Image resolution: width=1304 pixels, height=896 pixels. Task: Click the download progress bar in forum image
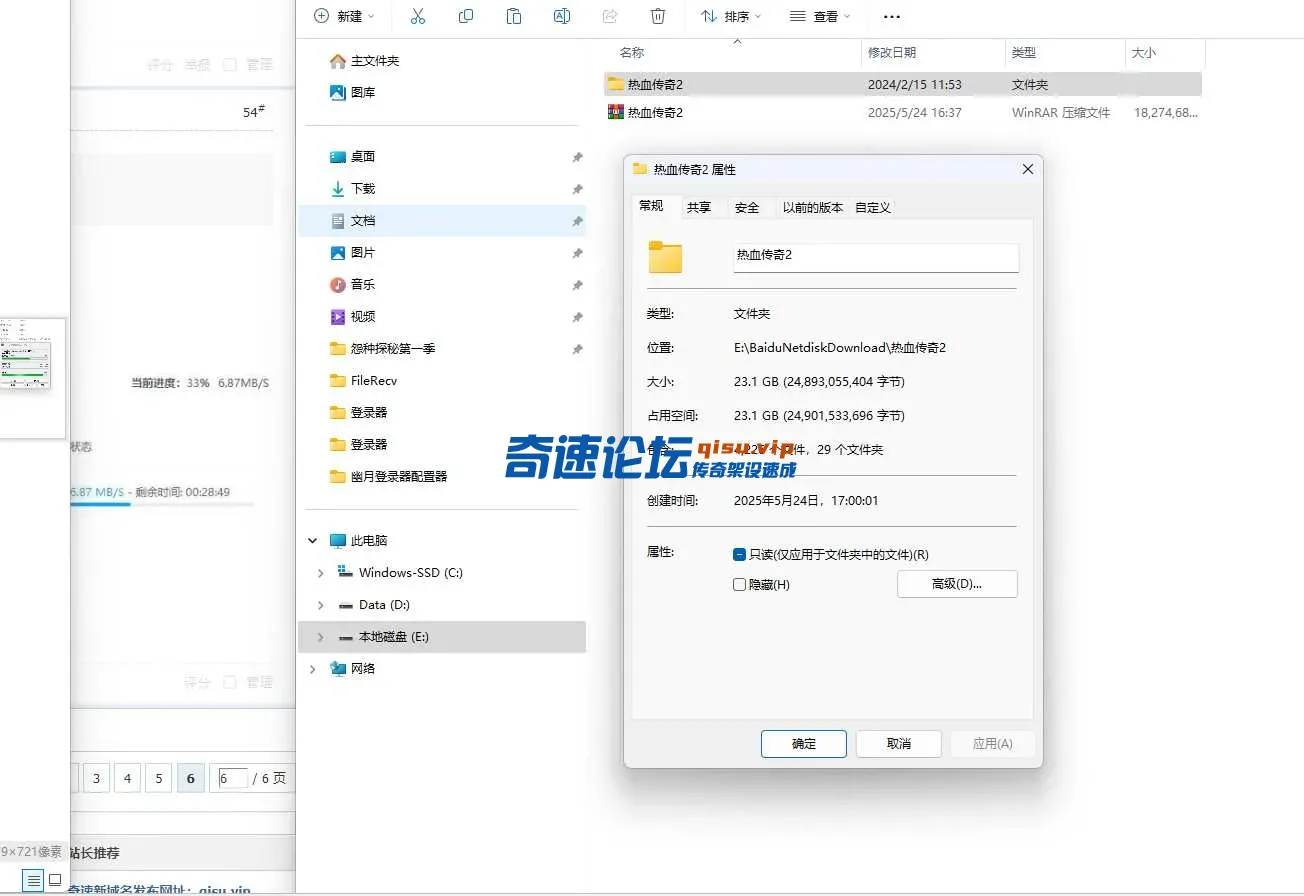pos(162,504)
